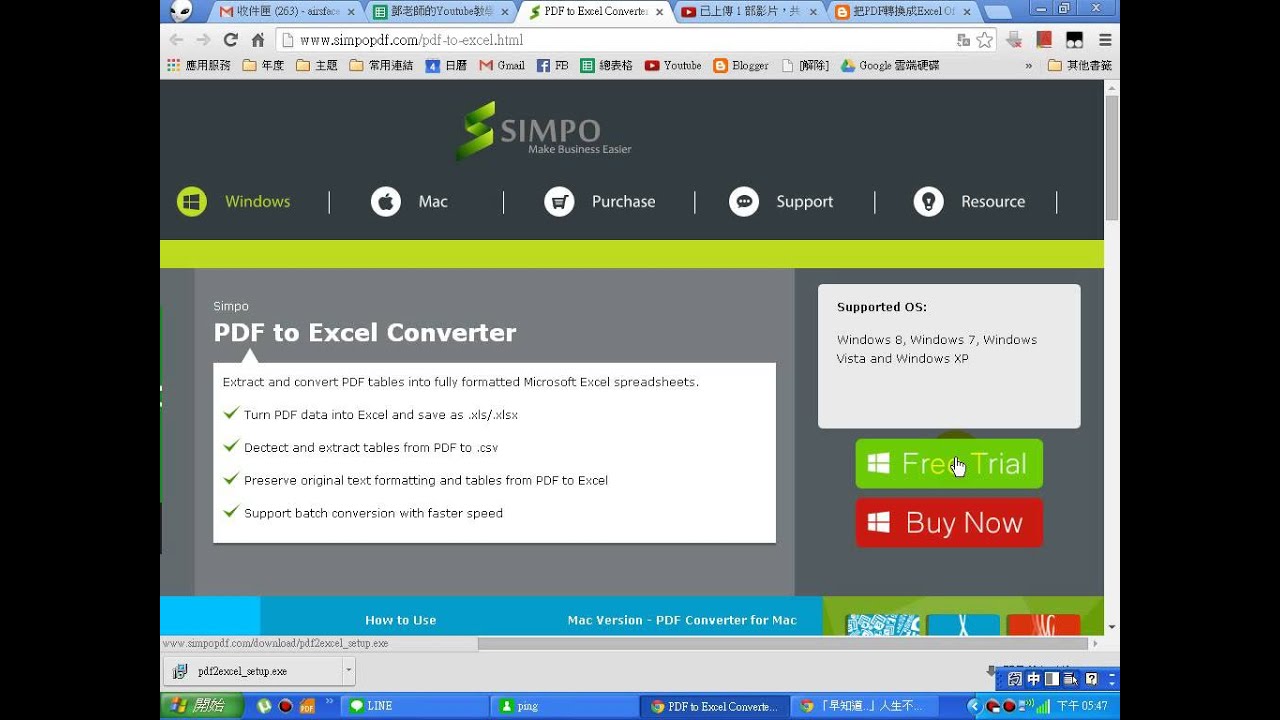The image size is (1280, 720).
Task: Switch to the Gmail inbox (263) tab
Action: coord(285,11)
